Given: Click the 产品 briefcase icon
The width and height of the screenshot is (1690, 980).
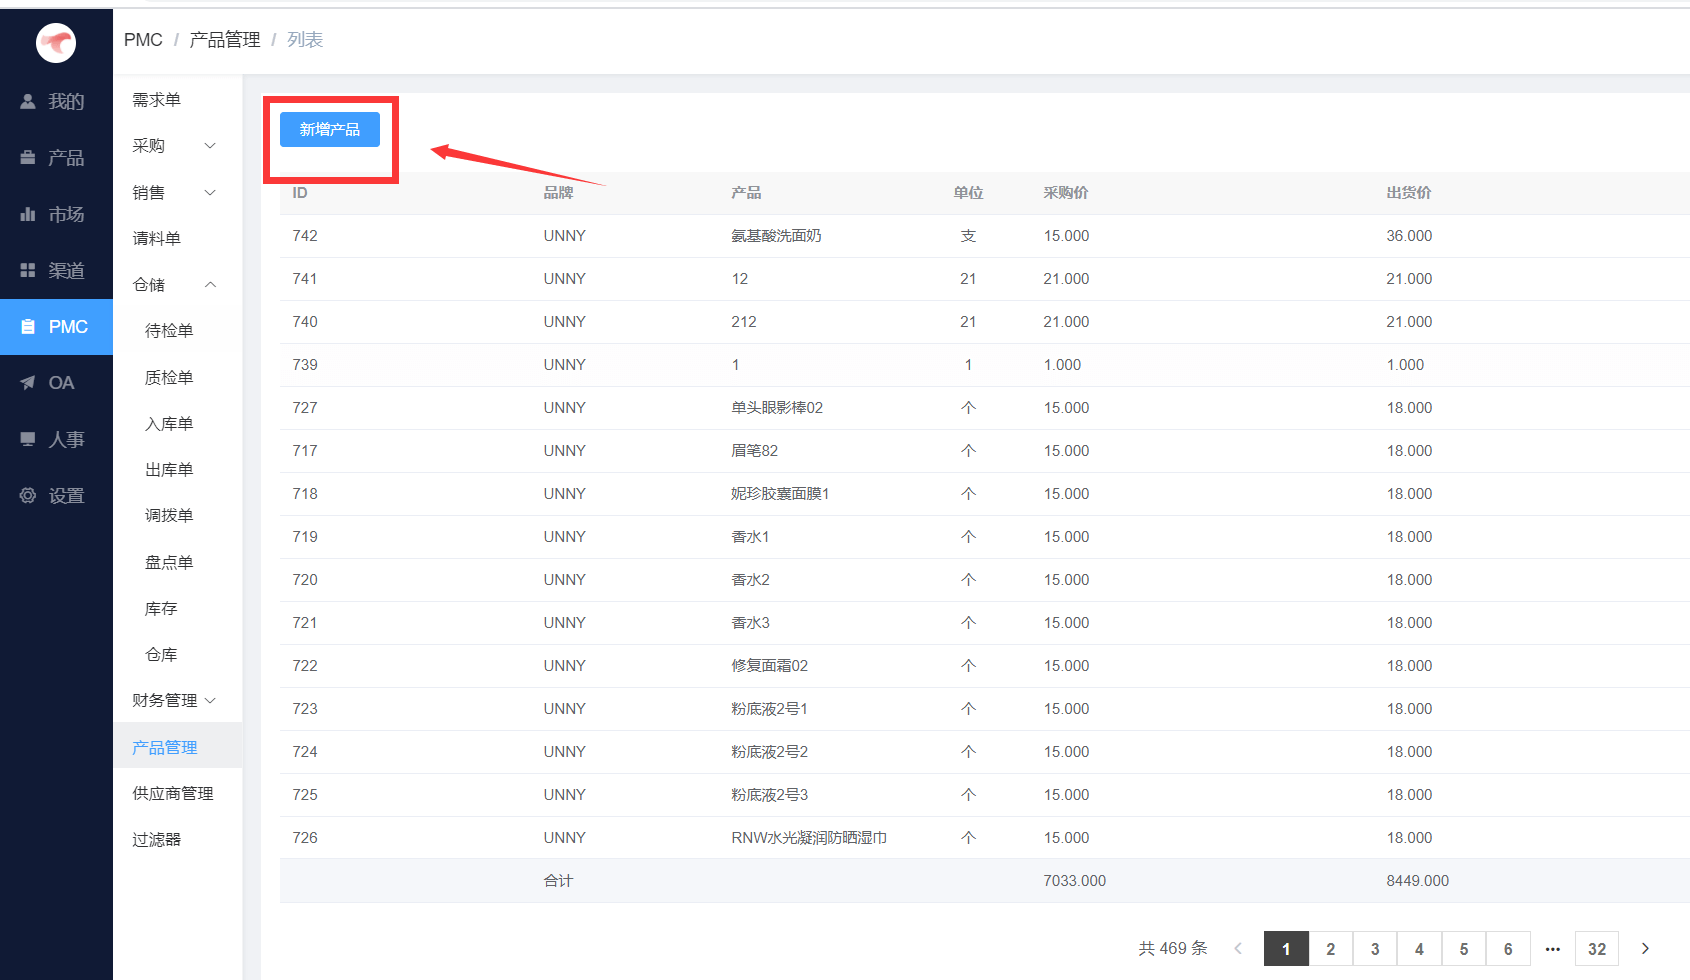Looking at the screenshot, I should coord(28,157).
